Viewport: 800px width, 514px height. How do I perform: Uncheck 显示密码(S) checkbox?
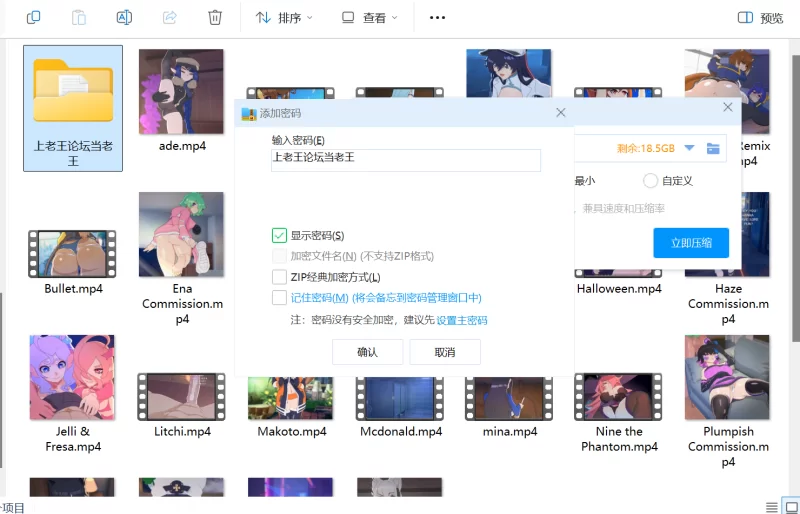click(279, 235)
